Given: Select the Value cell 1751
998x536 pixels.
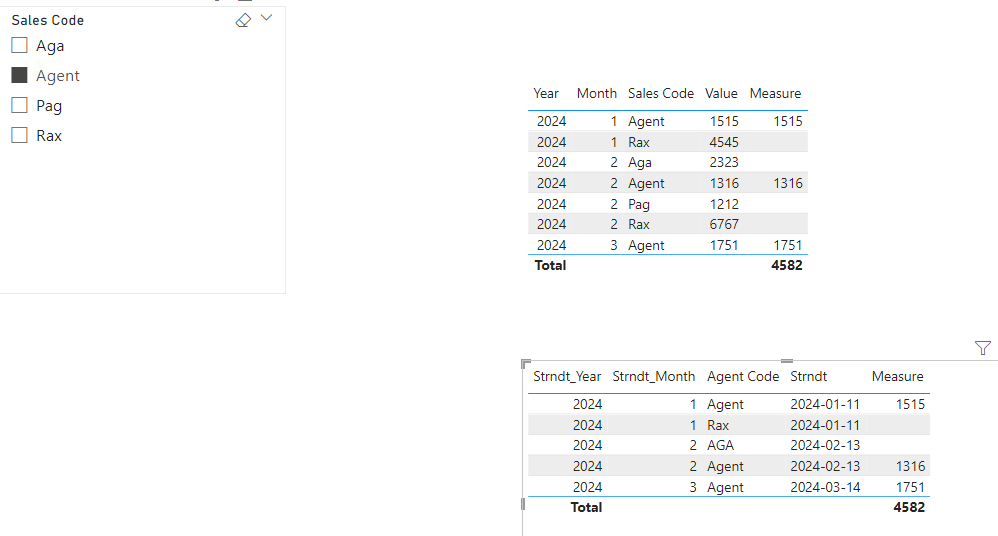Looking at the screenshot, I should (x=724, y=245).
